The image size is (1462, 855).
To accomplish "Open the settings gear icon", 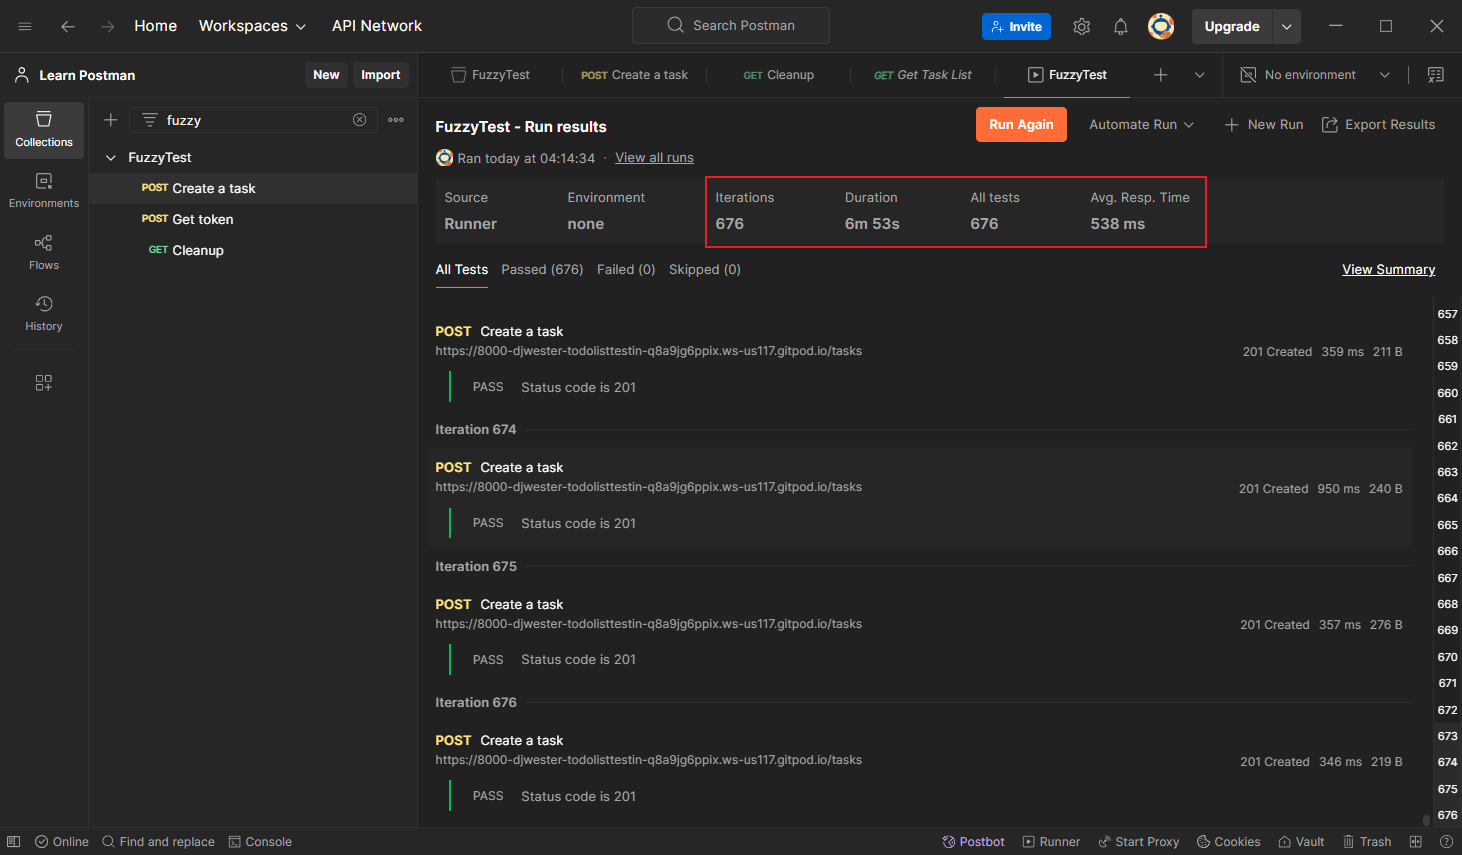I will click(1081, 27).
